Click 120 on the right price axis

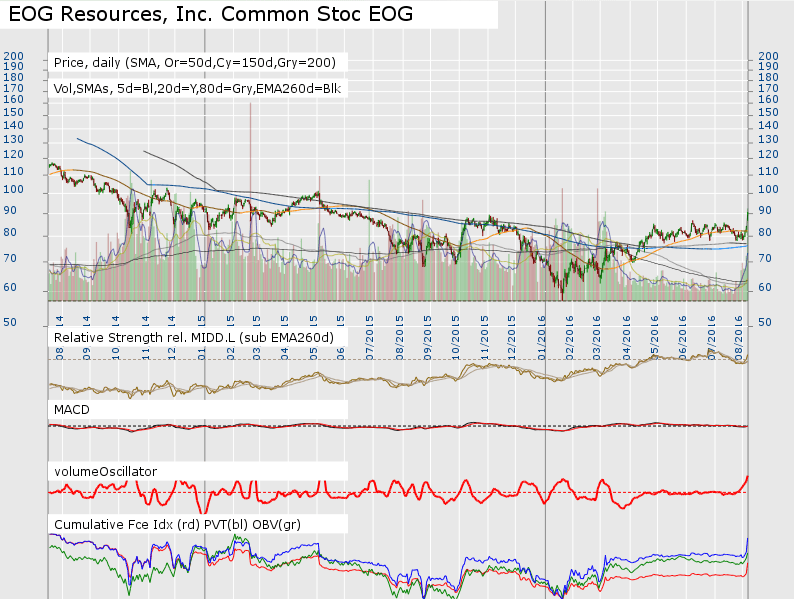[x=768, y=154]
